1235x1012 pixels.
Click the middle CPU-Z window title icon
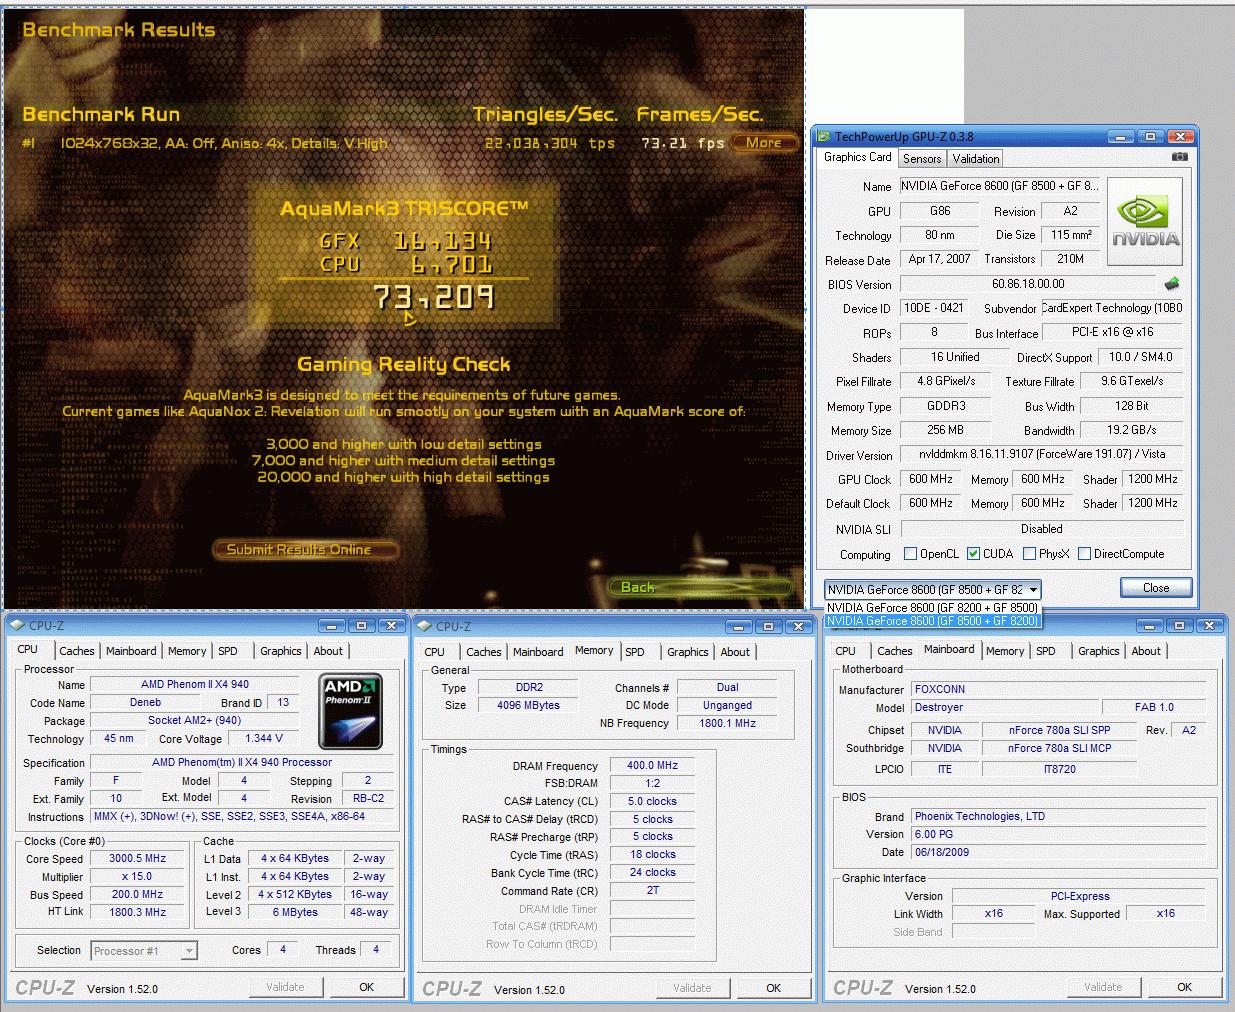[425, 626]
